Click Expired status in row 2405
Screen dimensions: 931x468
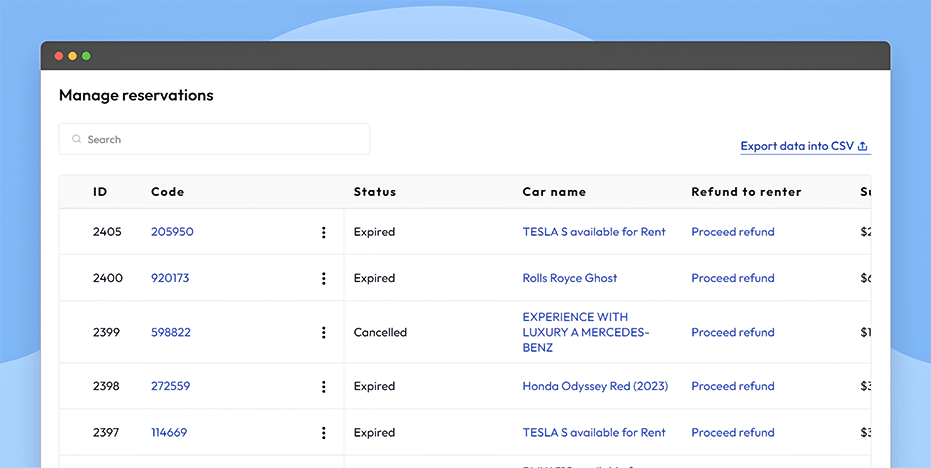click(x=374, y=232)
